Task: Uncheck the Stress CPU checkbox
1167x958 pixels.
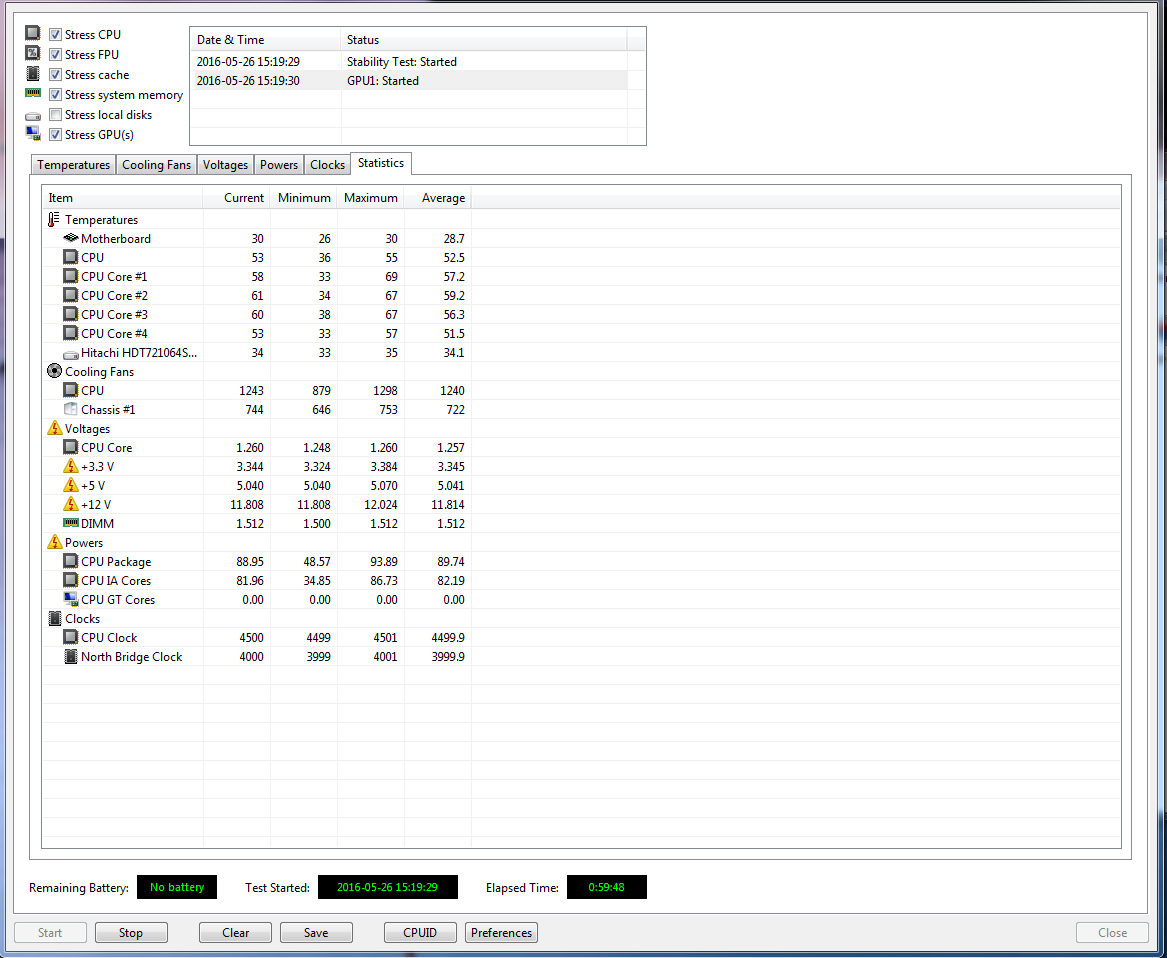Action: tap(55, 34)
